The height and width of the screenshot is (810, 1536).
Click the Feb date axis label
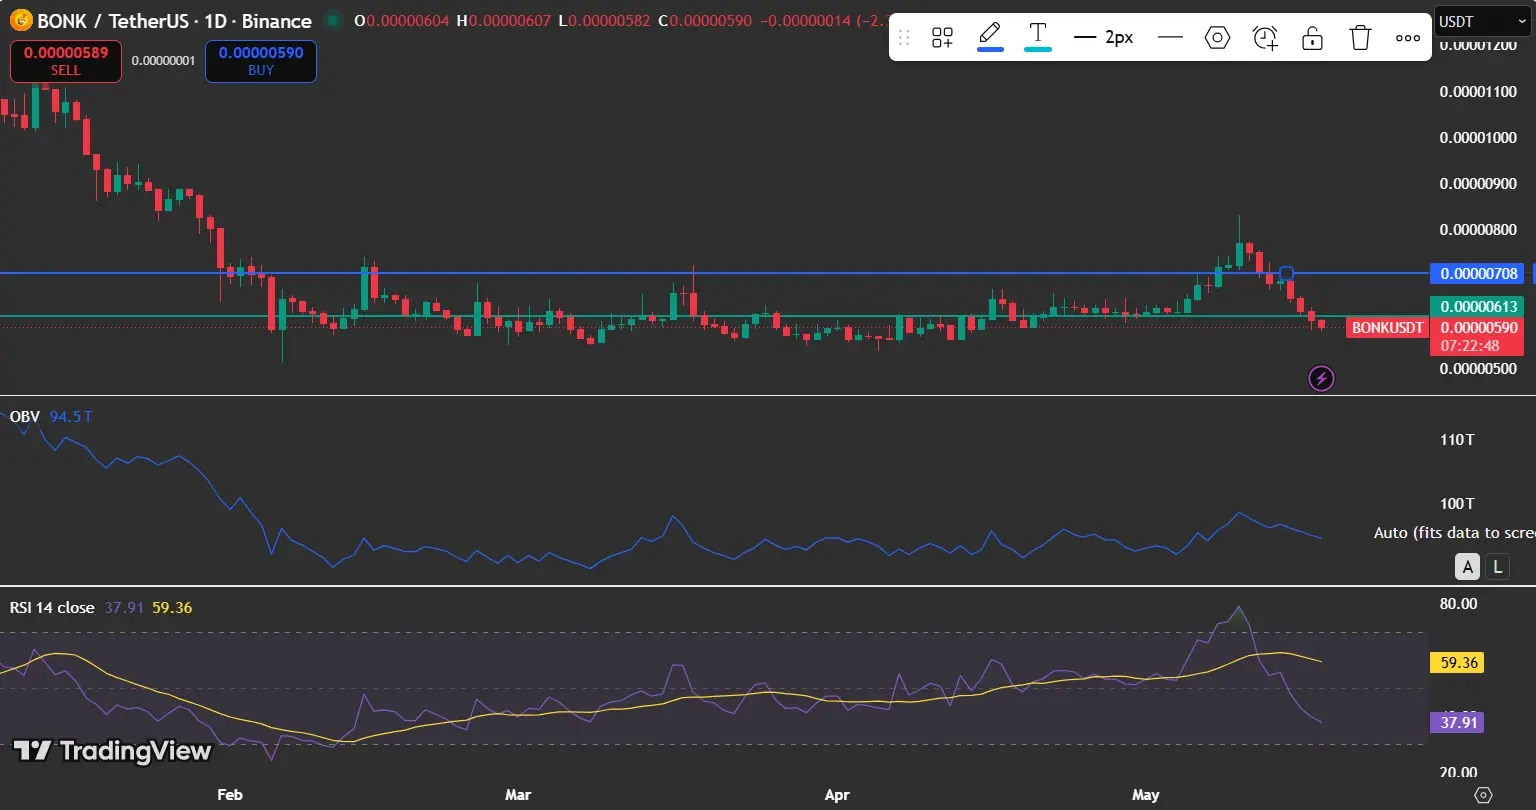230,795
